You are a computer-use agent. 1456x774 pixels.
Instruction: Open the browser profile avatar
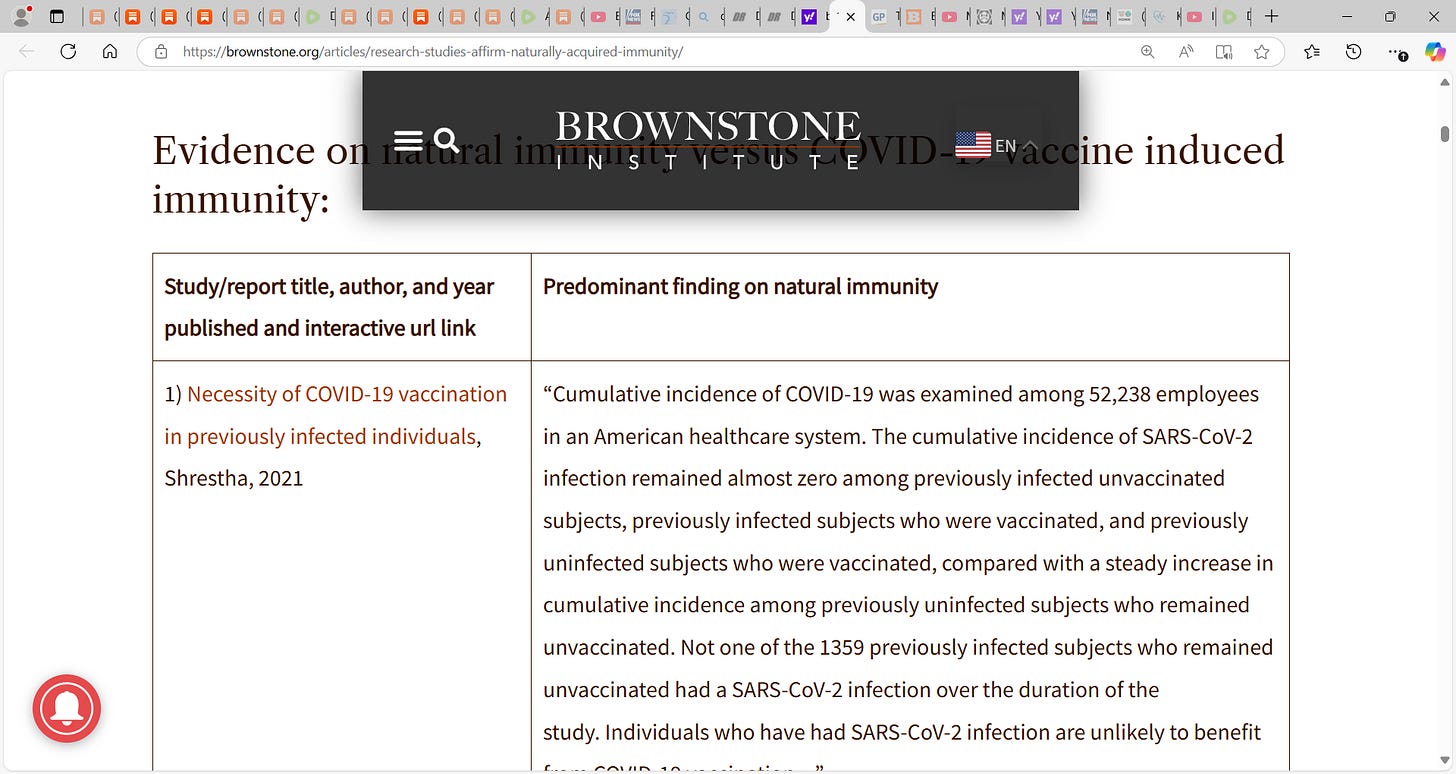click(21, 16)
